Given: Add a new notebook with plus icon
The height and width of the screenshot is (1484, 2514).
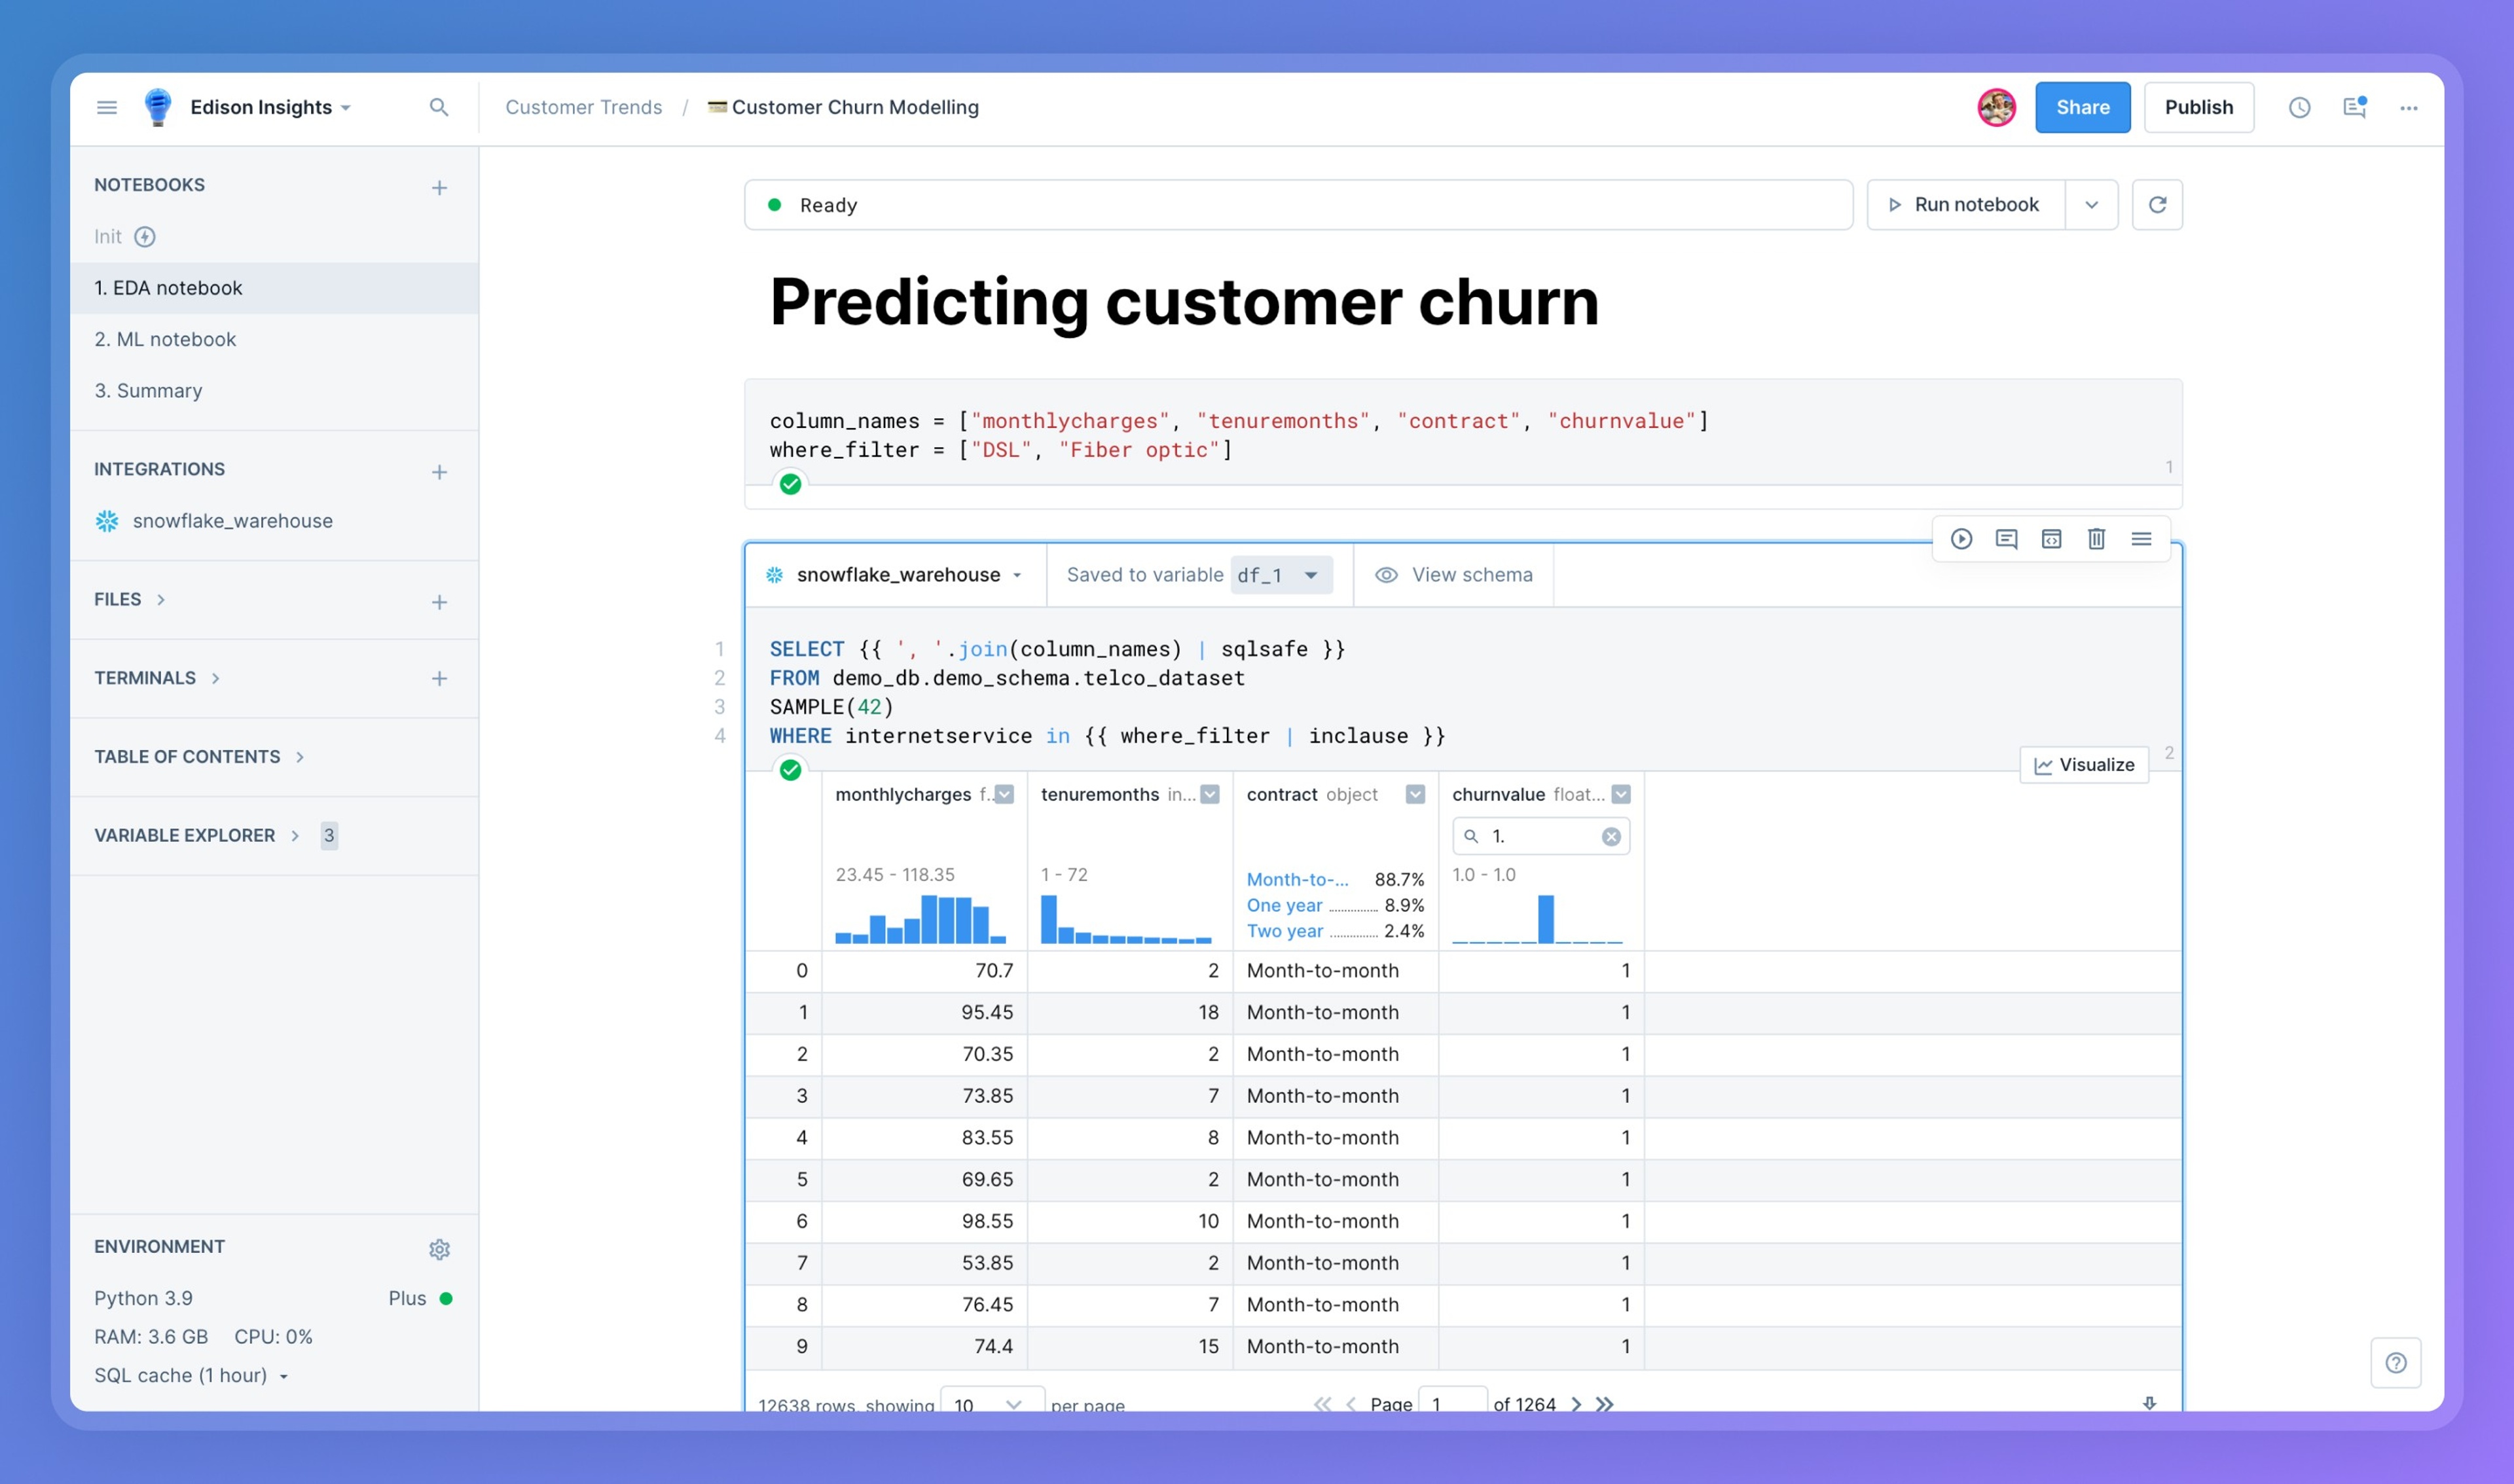Looking at the screenshot, I should pos(439,187).
